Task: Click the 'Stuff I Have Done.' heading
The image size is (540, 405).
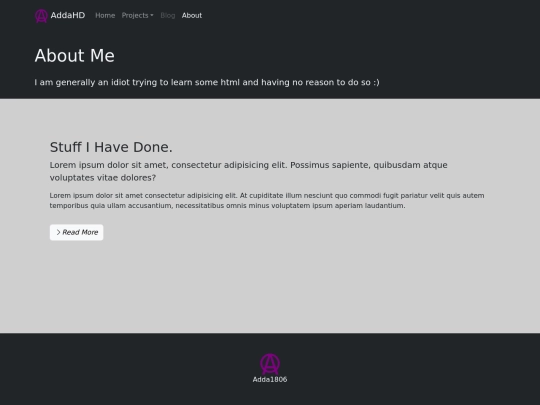Action: pyautogui.click(x=111, y=147)
